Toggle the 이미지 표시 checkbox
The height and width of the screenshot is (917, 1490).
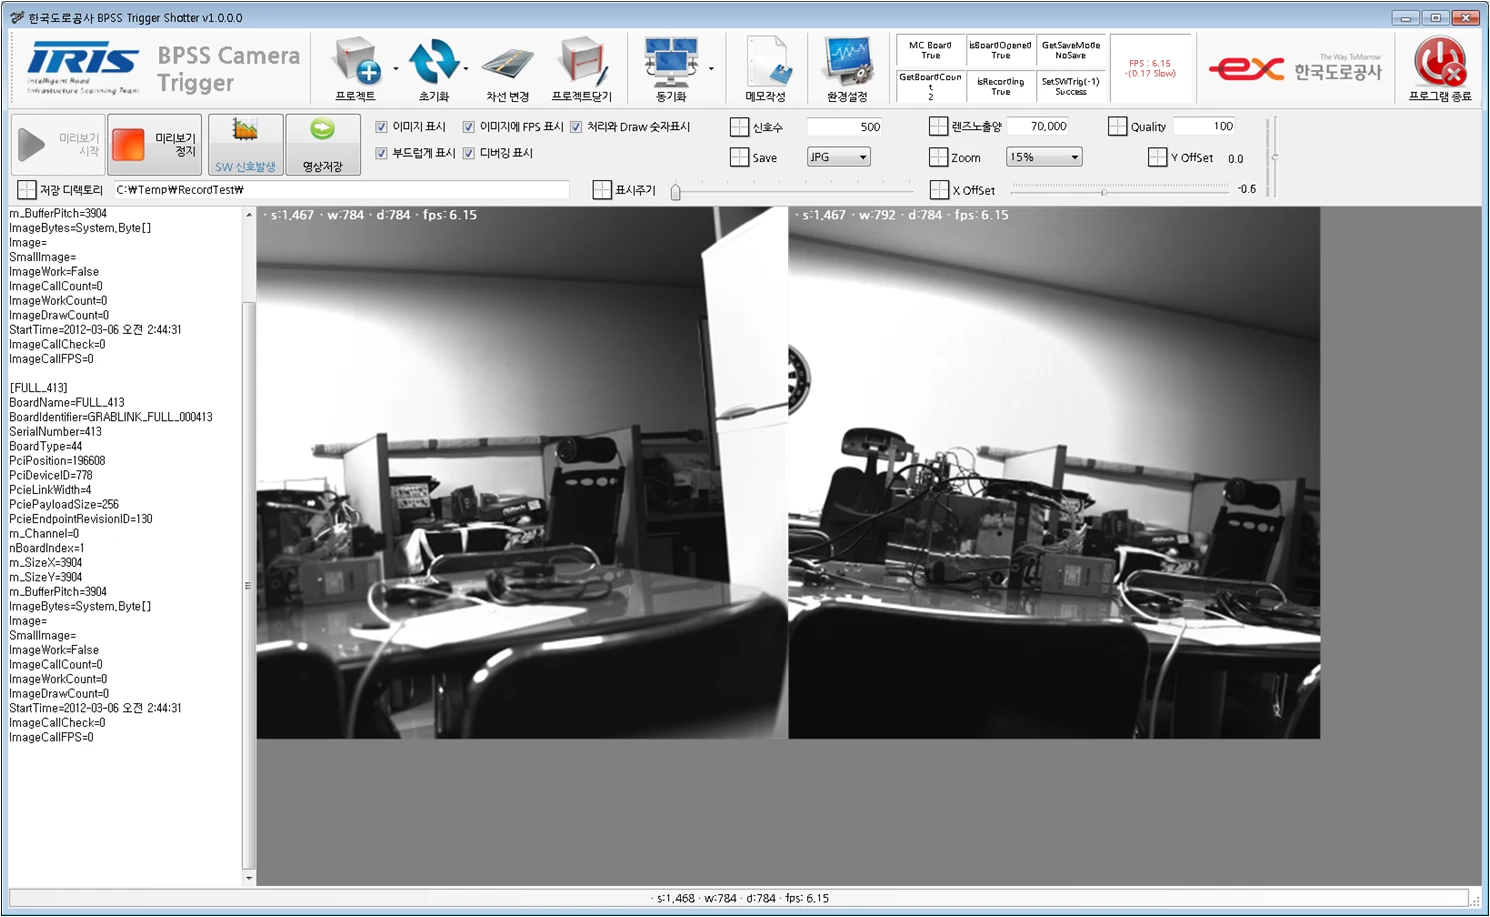tap(381, 127)
